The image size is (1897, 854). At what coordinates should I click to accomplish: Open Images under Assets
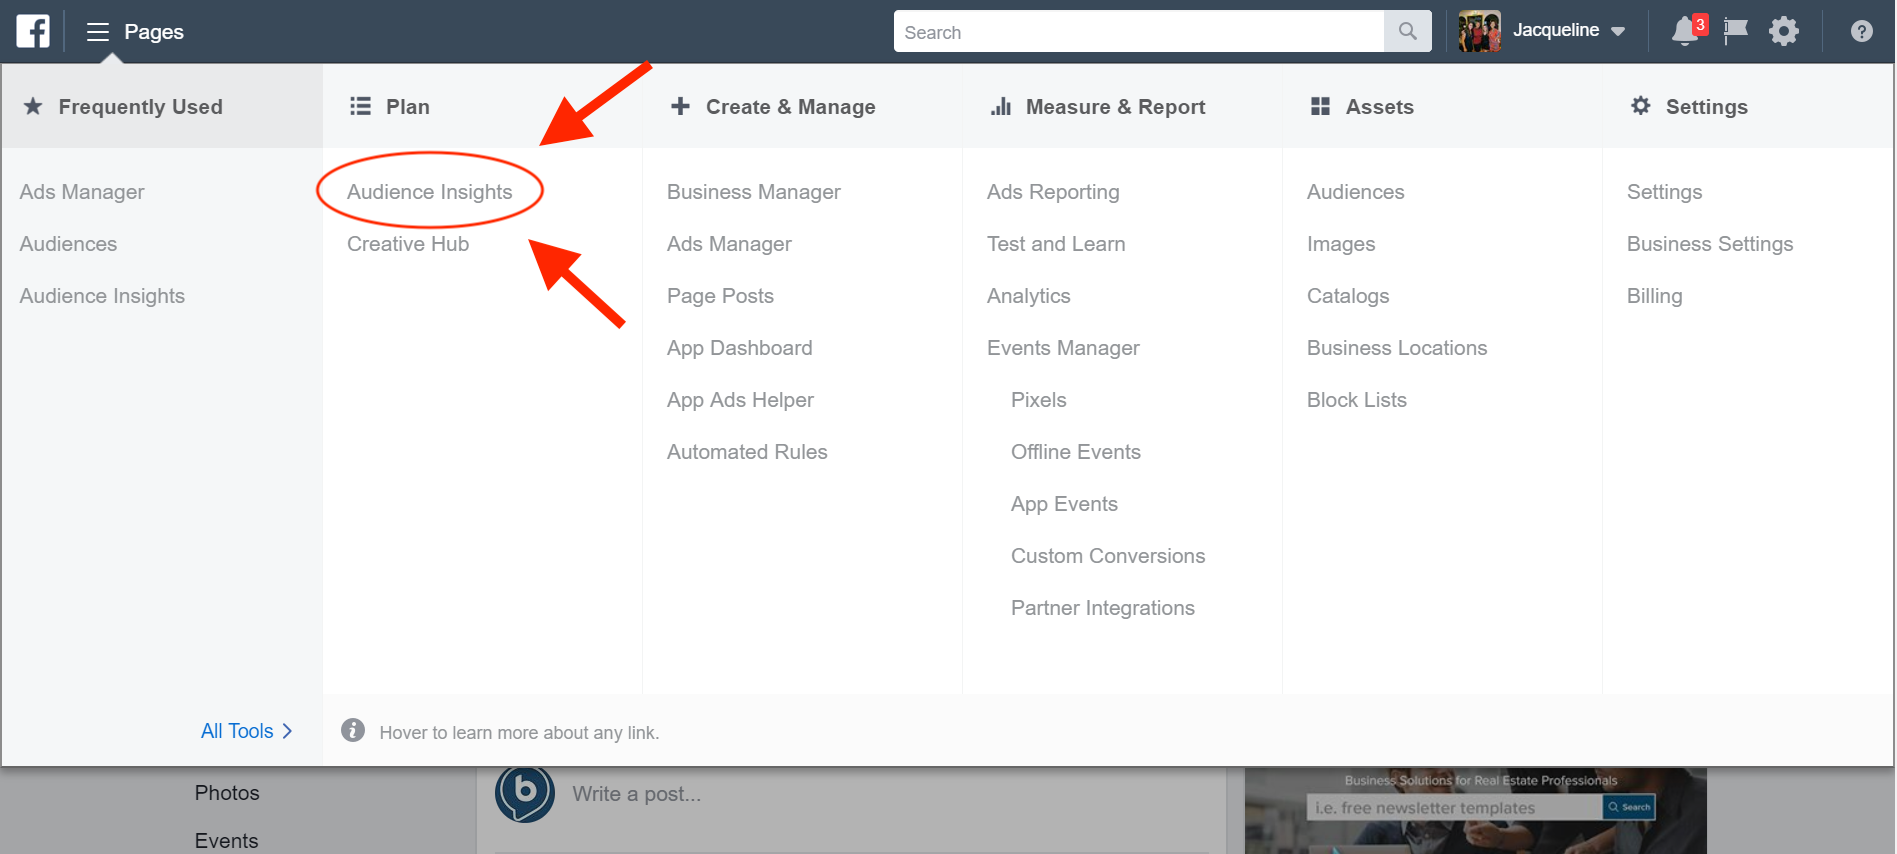(x=1341, y=244)
